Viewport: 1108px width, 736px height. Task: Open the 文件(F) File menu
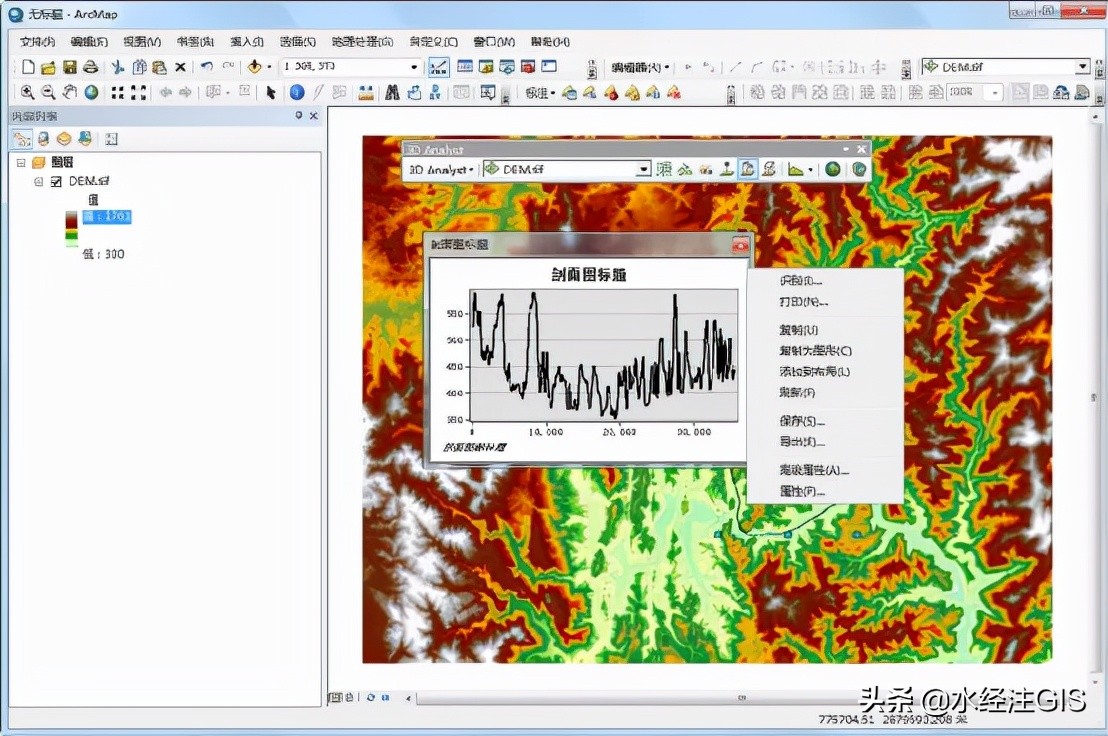[37, 42]
